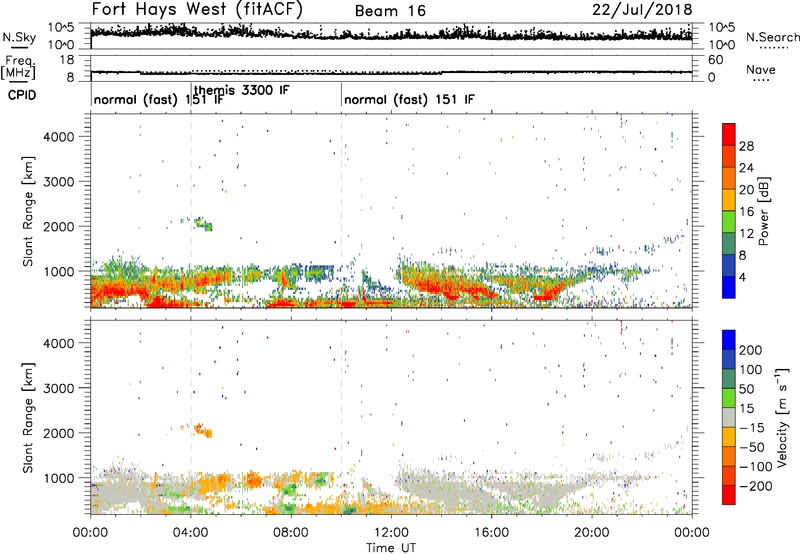This screenshot has height=554, width=800.
Task: Click the 'N.Search' legend label
Action: 773,37
